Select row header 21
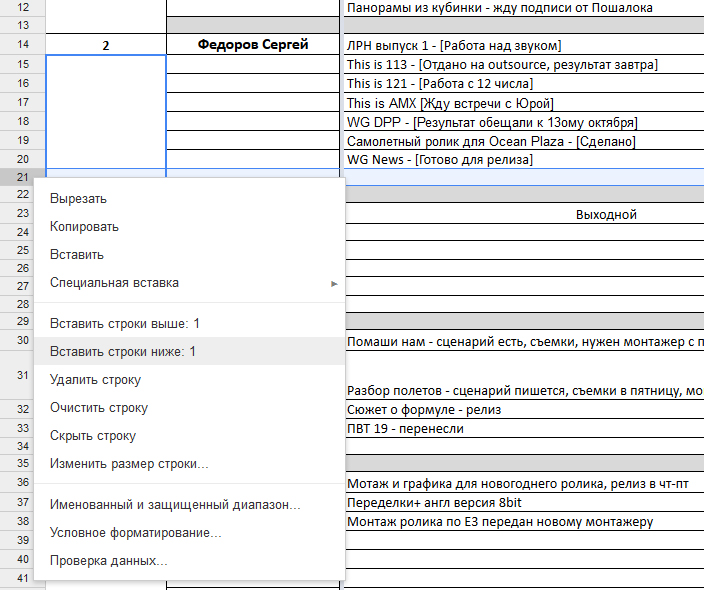Viewport: 704px width, 590px height. point(23,177)
